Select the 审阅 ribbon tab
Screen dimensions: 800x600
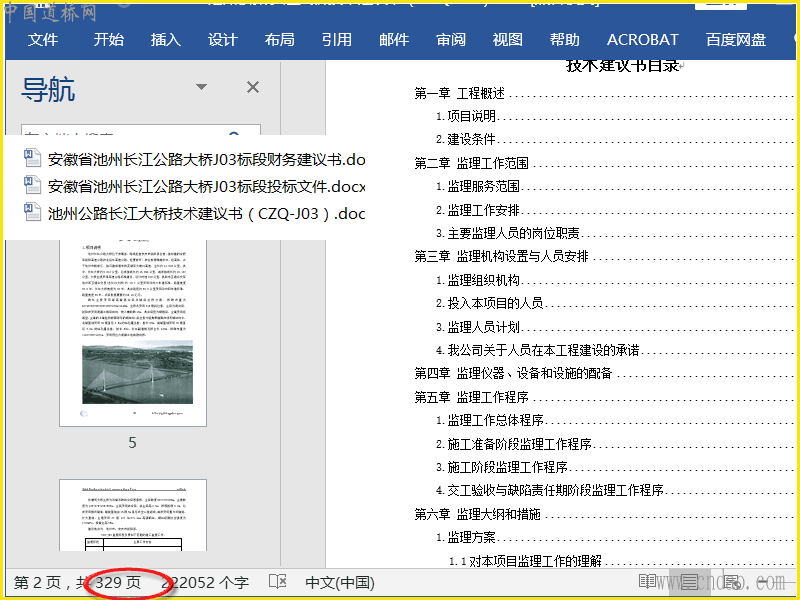451,39
